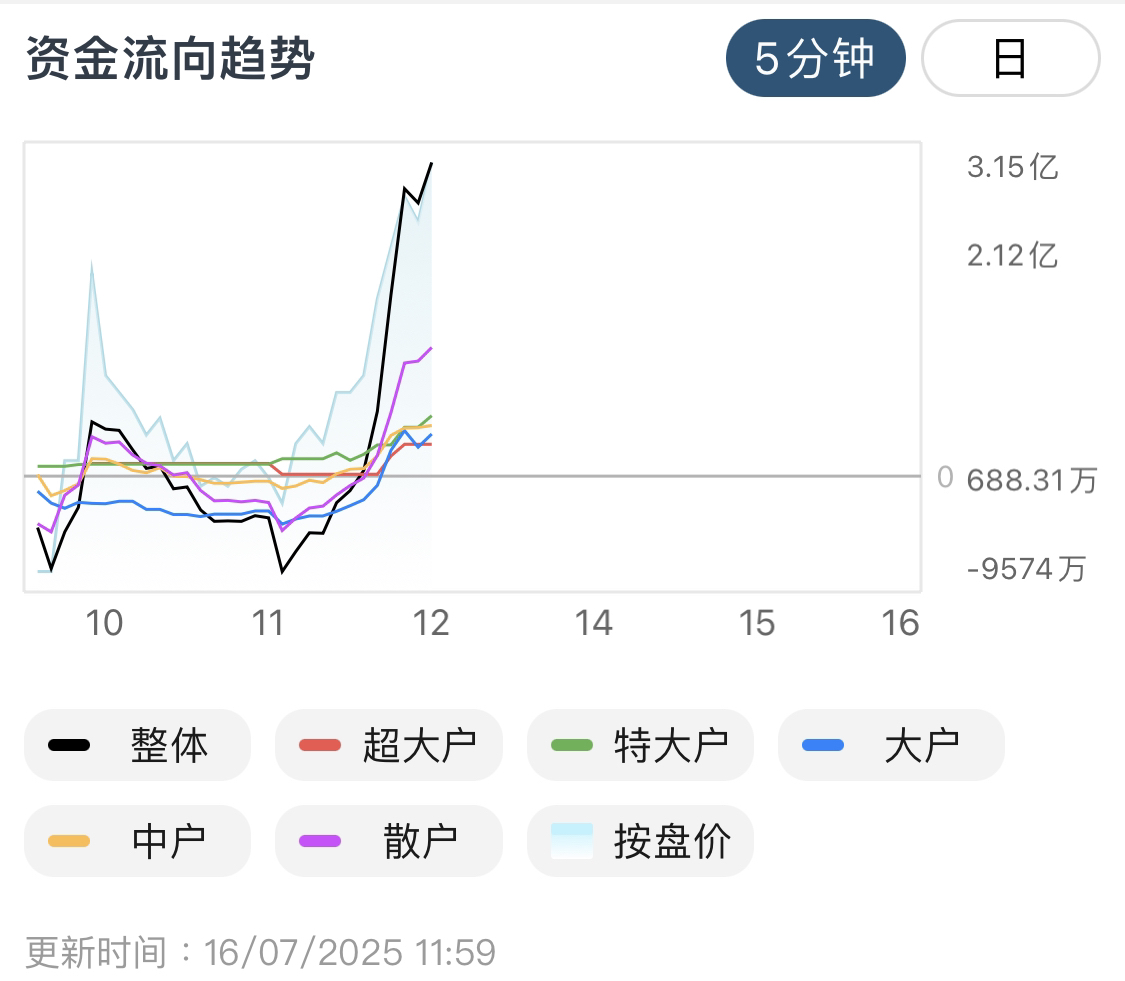Switch to the 日 tab
Viewport: 1125px width, 981px height.
1010,58
